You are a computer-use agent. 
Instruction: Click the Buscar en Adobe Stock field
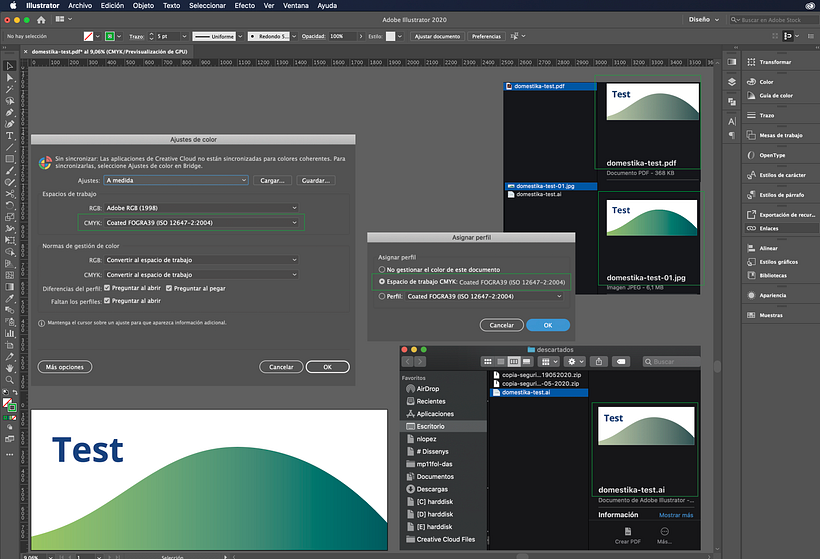point(774,20)
